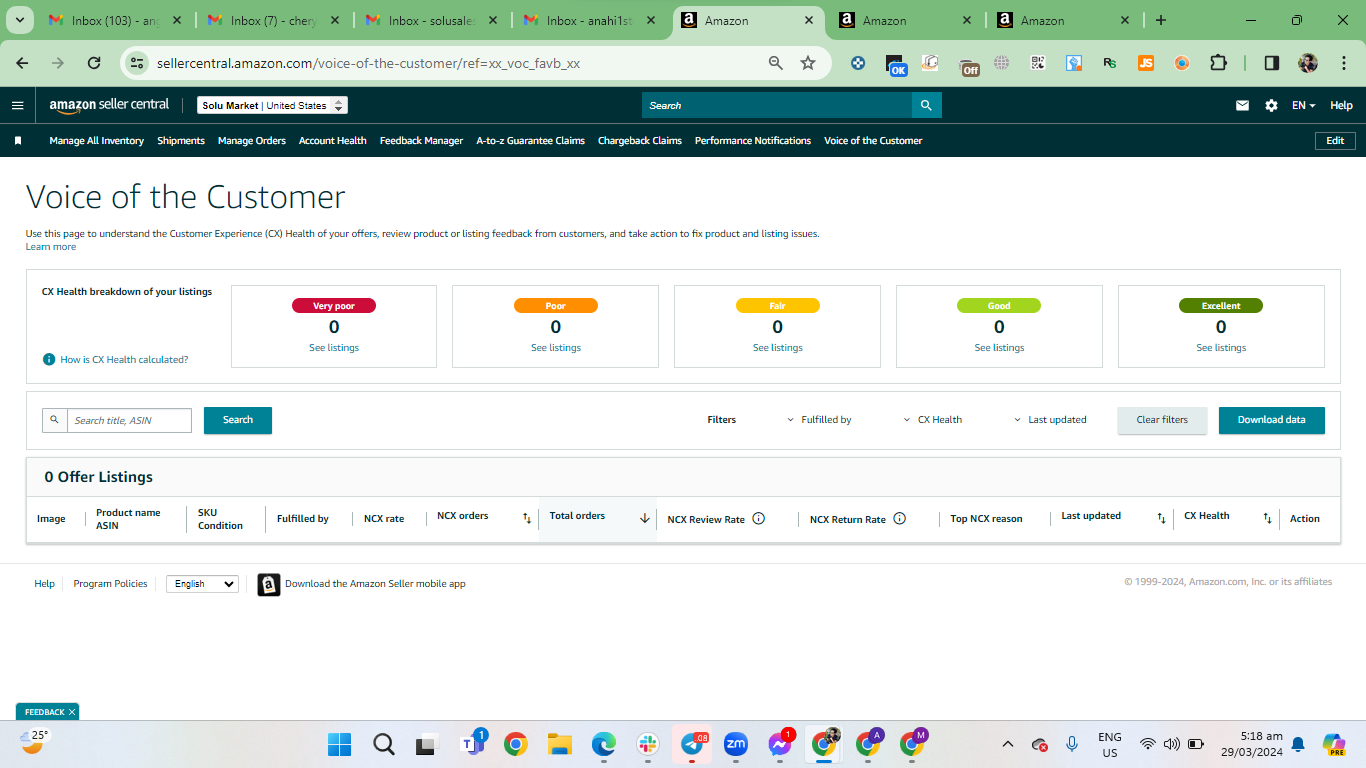This screenshot has height=768, width=1366.
Task: Close the FEEDBACK widget
Action: (x=72, y=712)
